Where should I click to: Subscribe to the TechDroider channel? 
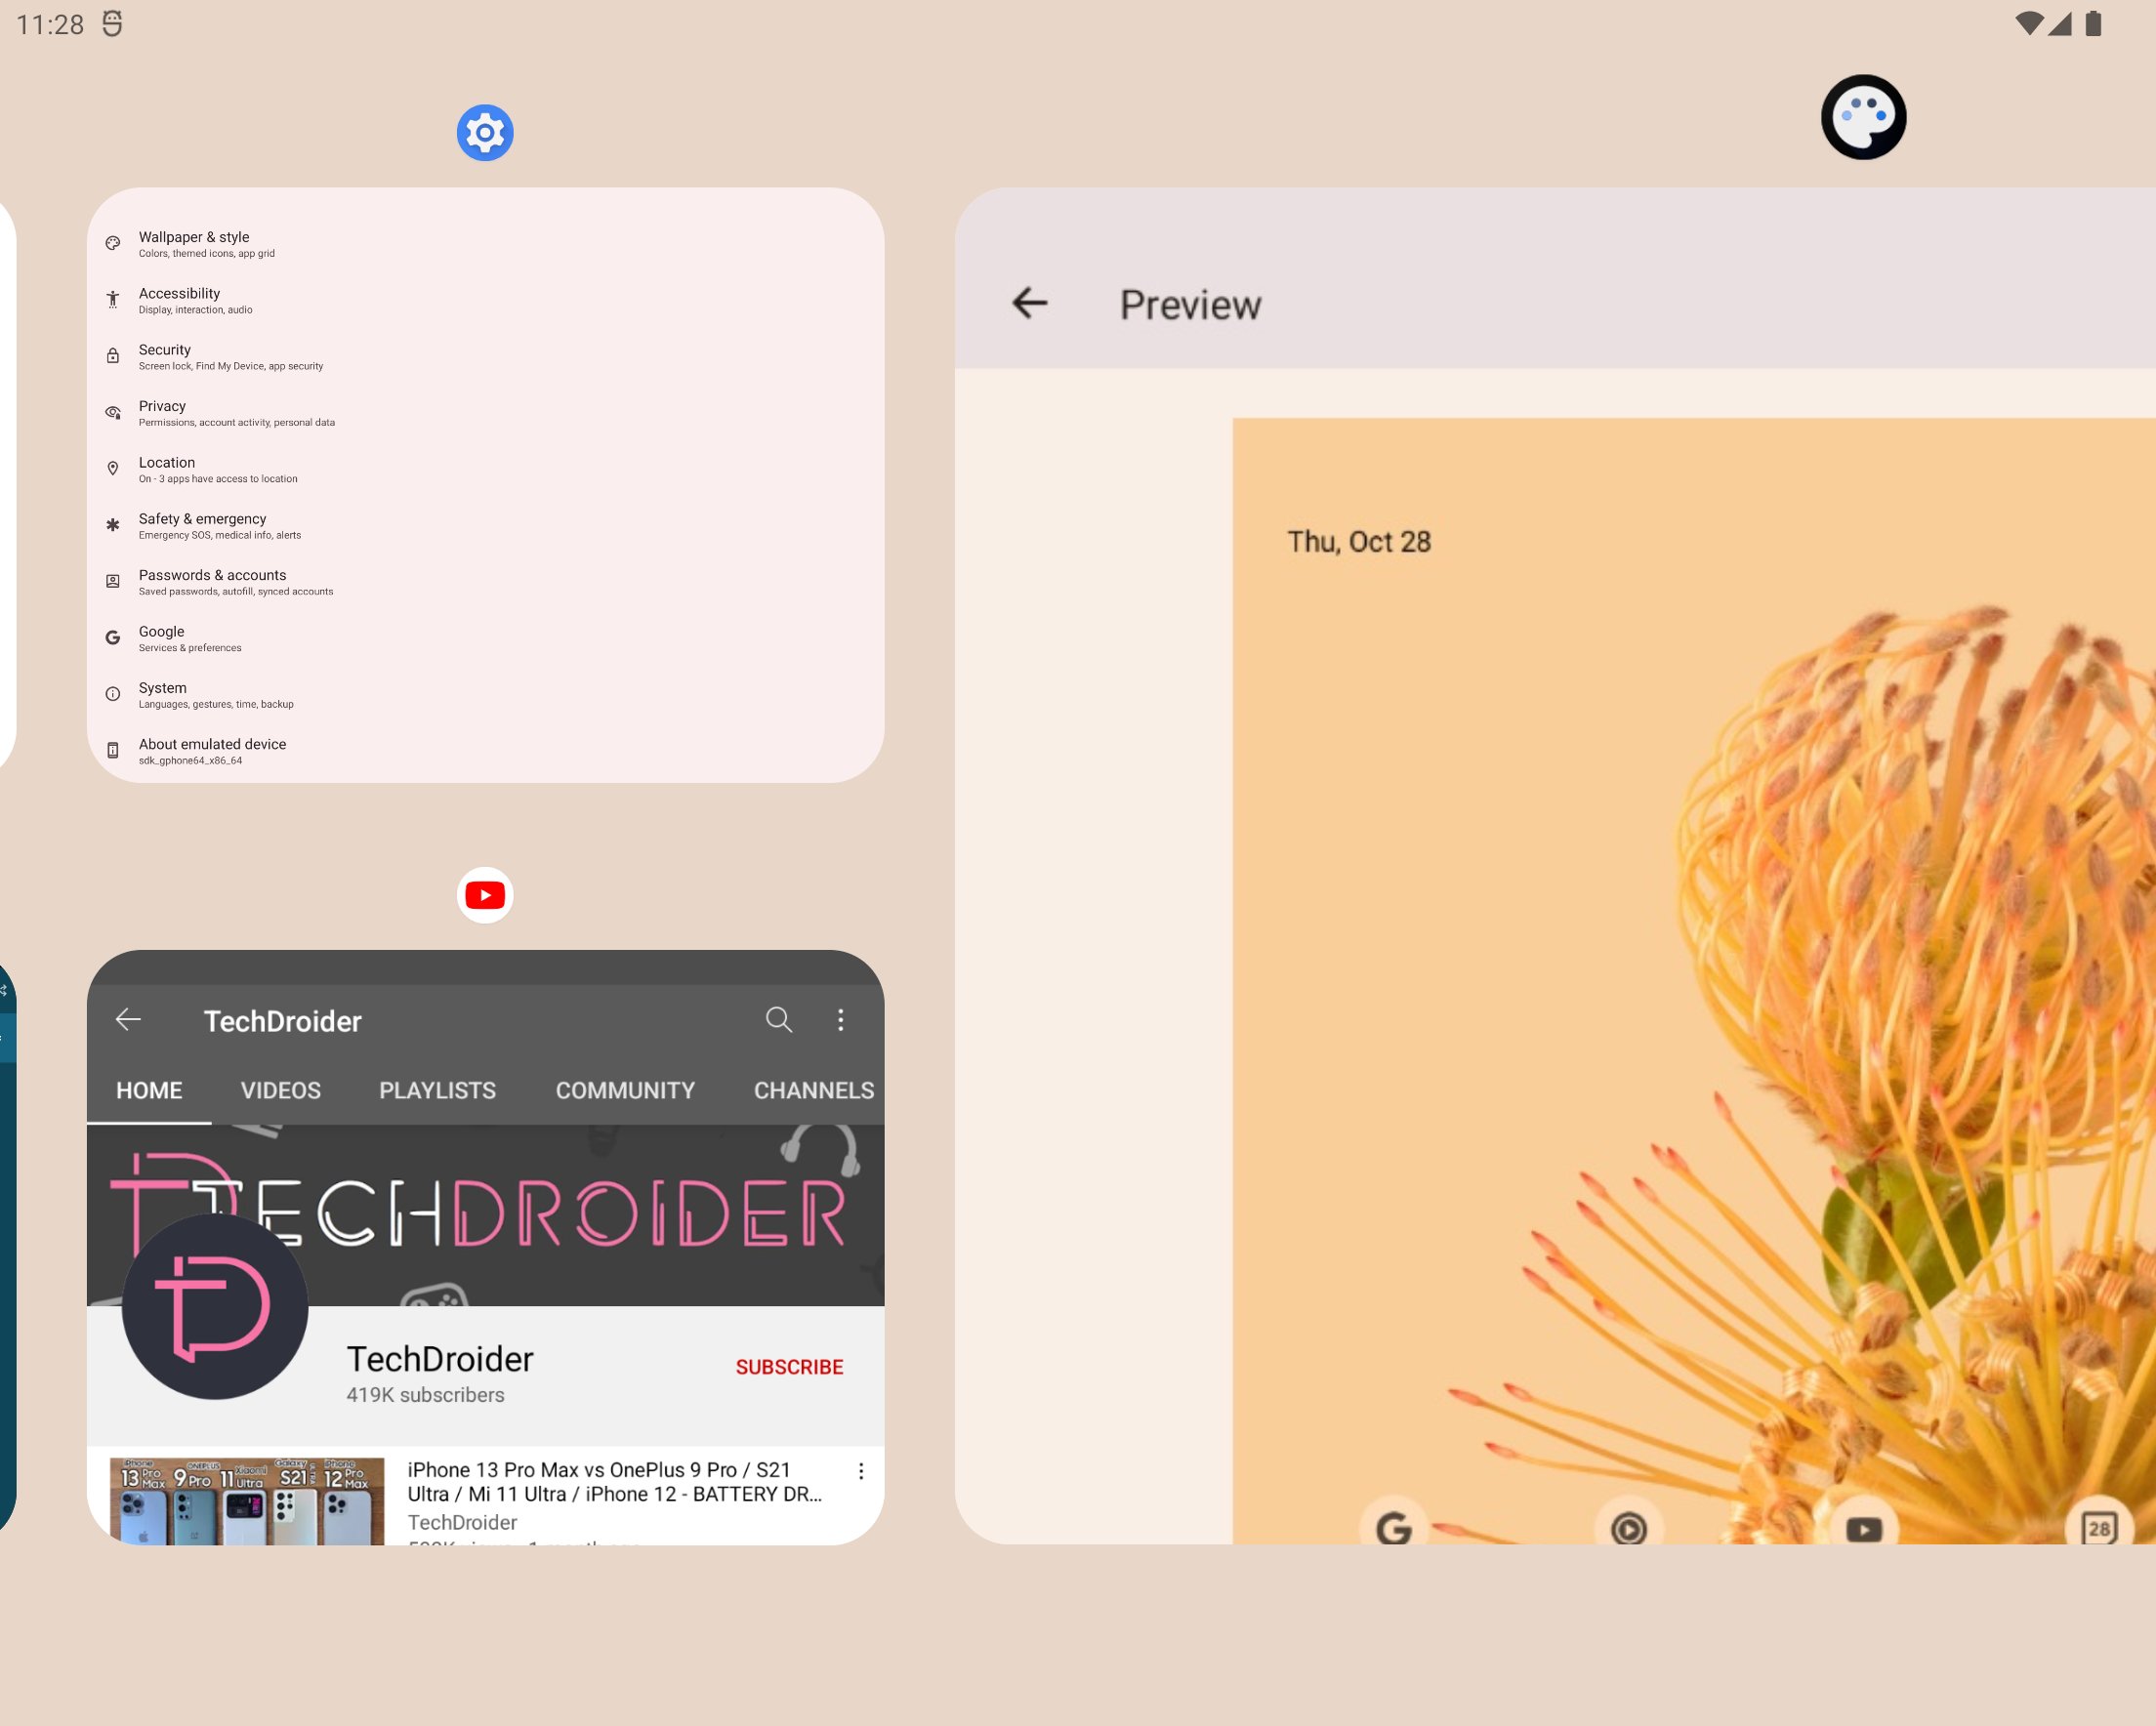pyautogui.click(x=789, y=1367)
